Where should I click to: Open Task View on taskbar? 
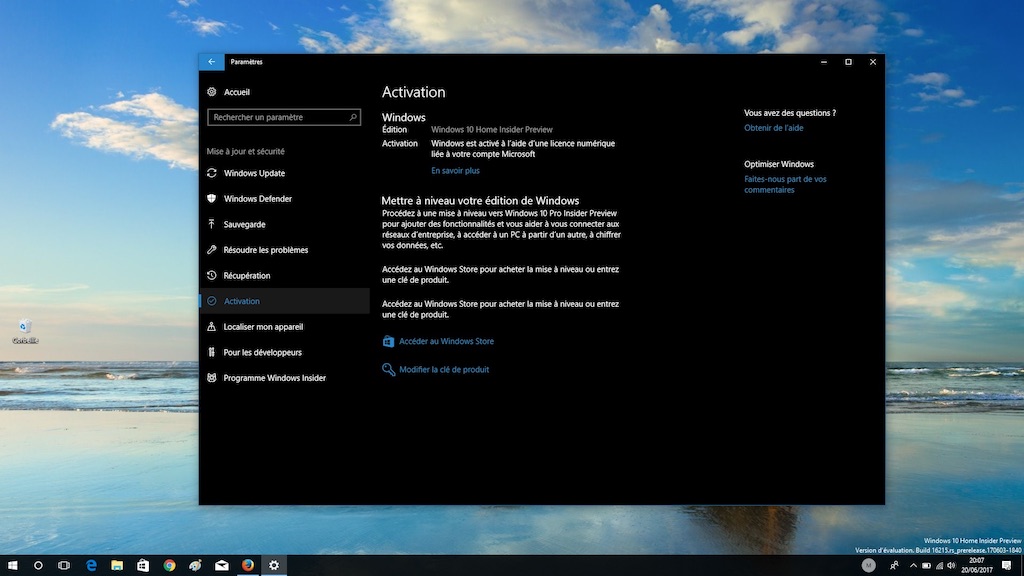[64, 566]
